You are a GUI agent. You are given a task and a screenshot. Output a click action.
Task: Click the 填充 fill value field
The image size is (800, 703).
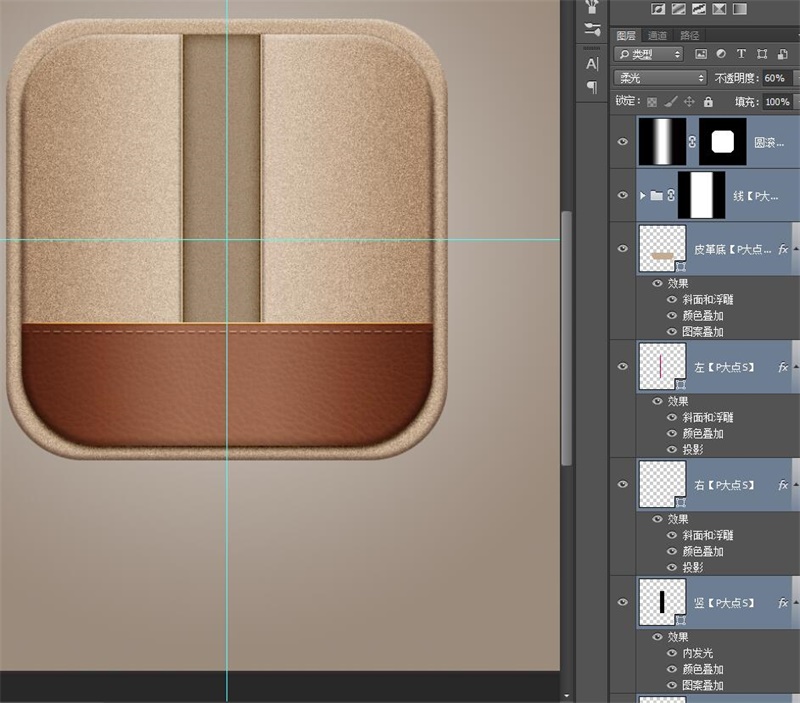pyautogui.click(x=778, y=102)
